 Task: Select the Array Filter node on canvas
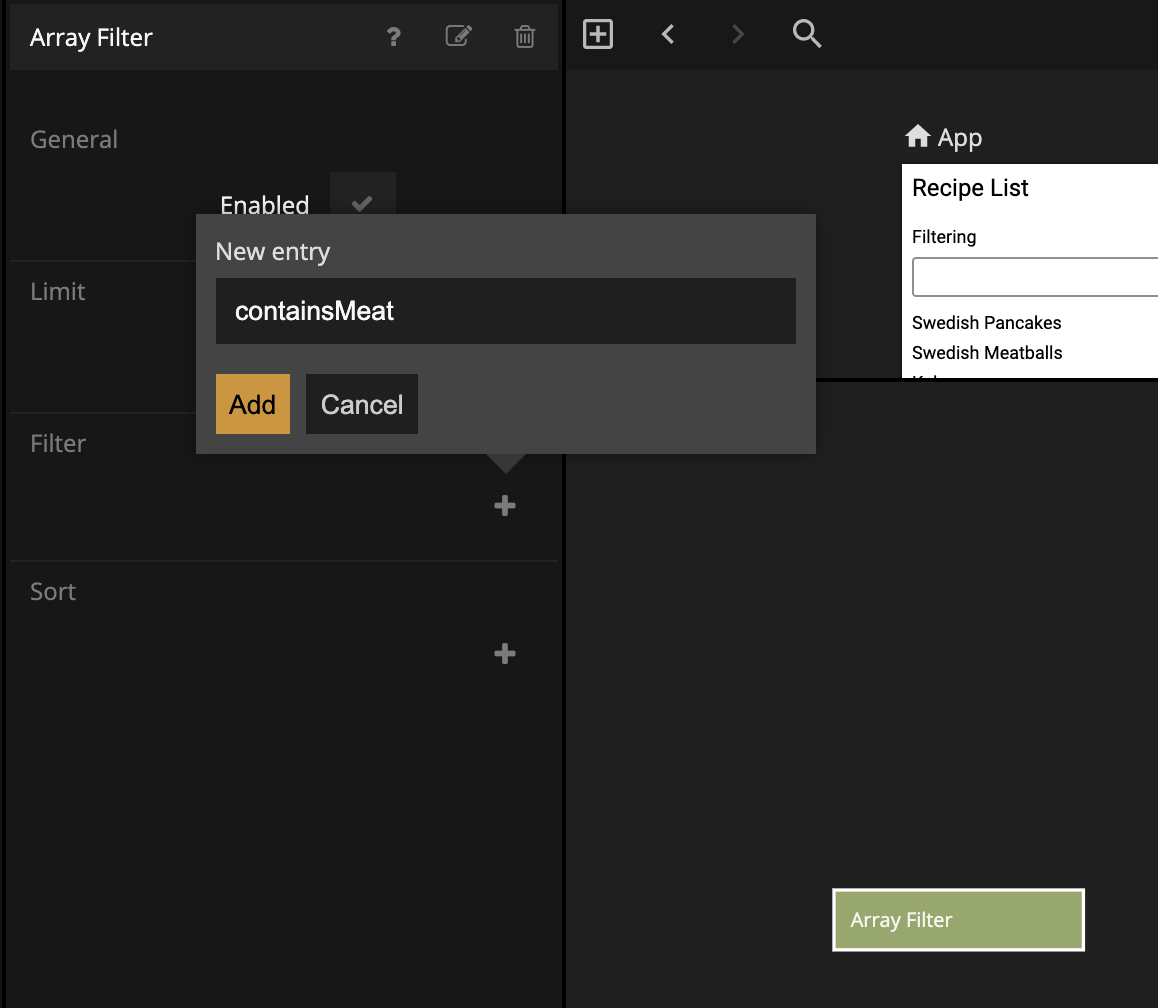(x=958, y=920)
